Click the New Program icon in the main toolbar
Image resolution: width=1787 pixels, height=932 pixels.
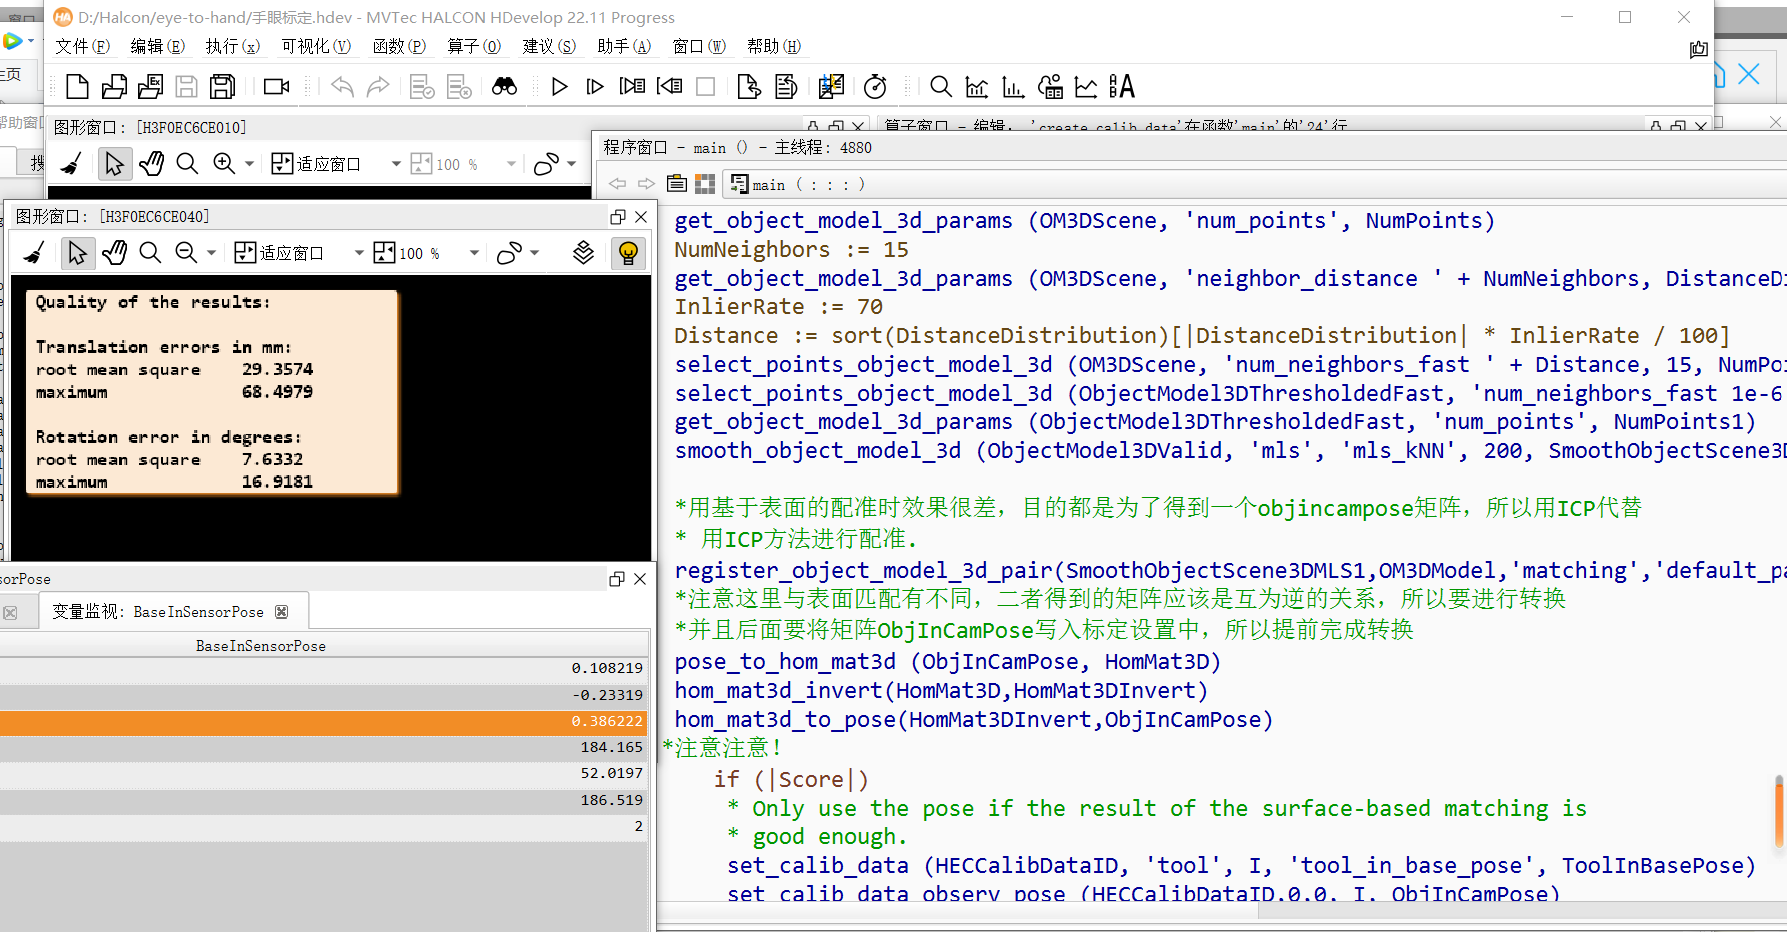click(x=77, y=87)
